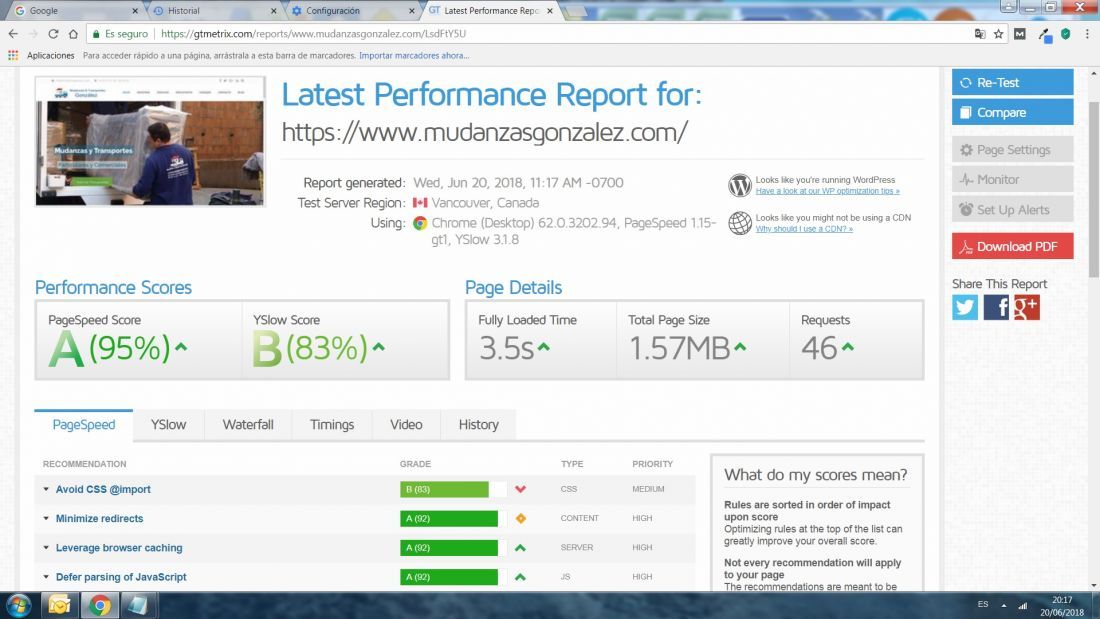The height and width of the screenshot is (619, 1100).
Task: Click the arrow next to Fully Loaded Time
Action: click(x=544, y=347)
